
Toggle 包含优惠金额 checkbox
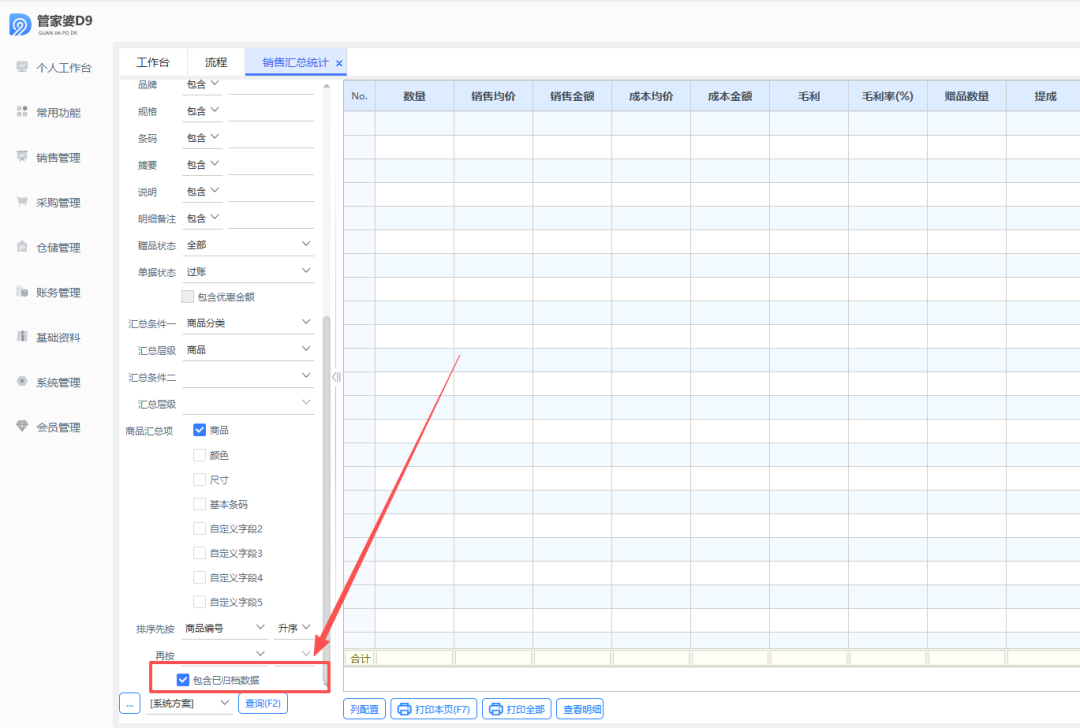point(187,297)
